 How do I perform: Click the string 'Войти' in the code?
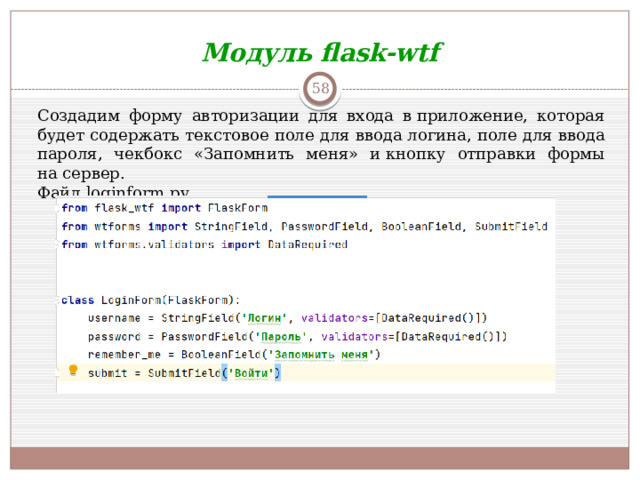coord(251,373)
